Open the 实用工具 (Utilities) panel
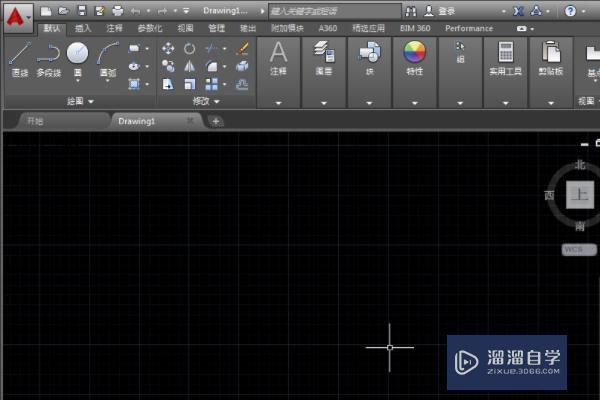Screen dimensions: 600x400 (x=505, y=59)
